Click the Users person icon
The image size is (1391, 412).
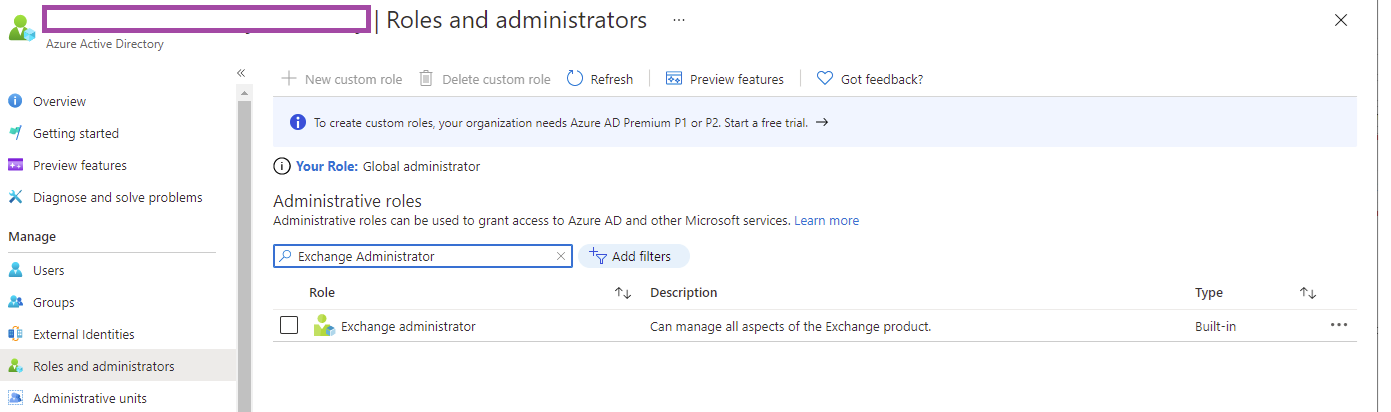click(15, 270)
